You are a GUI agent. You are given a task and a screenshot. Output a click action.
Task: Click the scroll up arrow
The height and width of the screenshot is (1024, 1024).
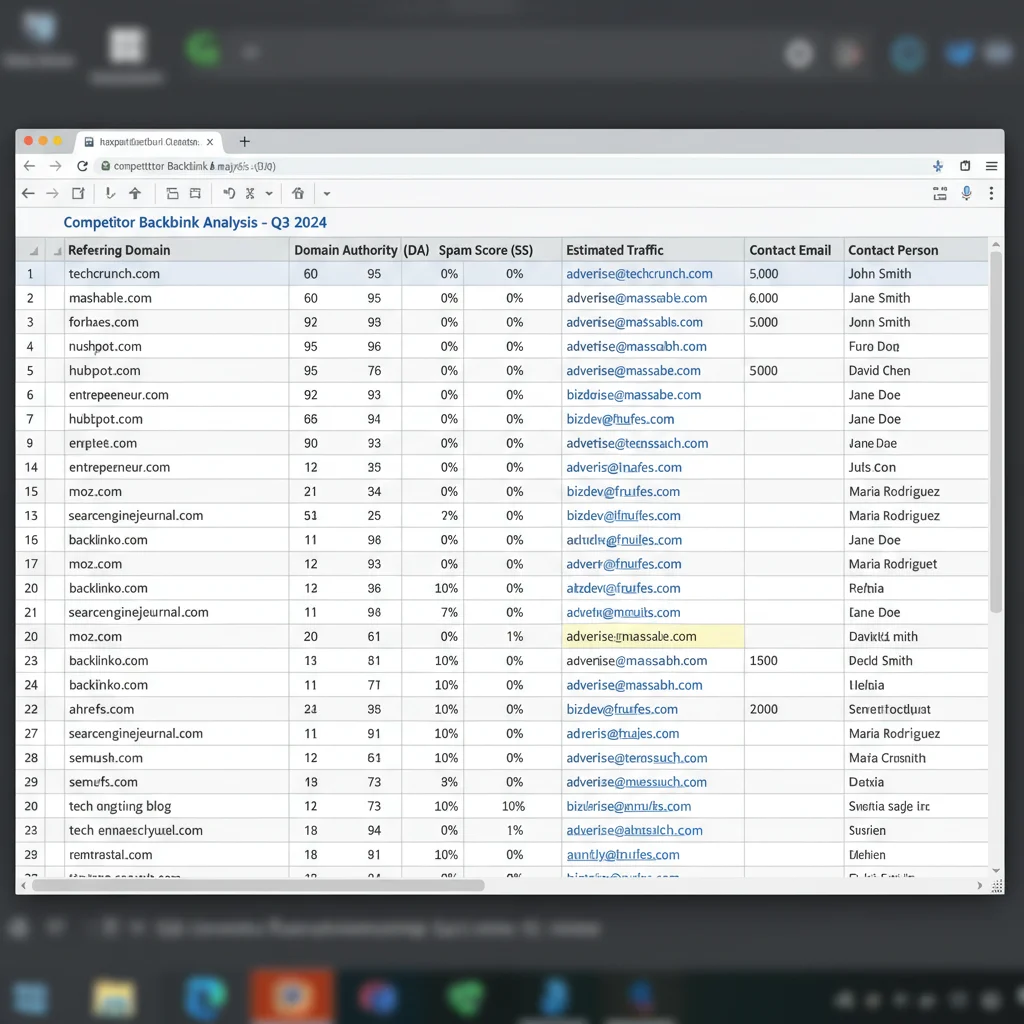[996, 244]
